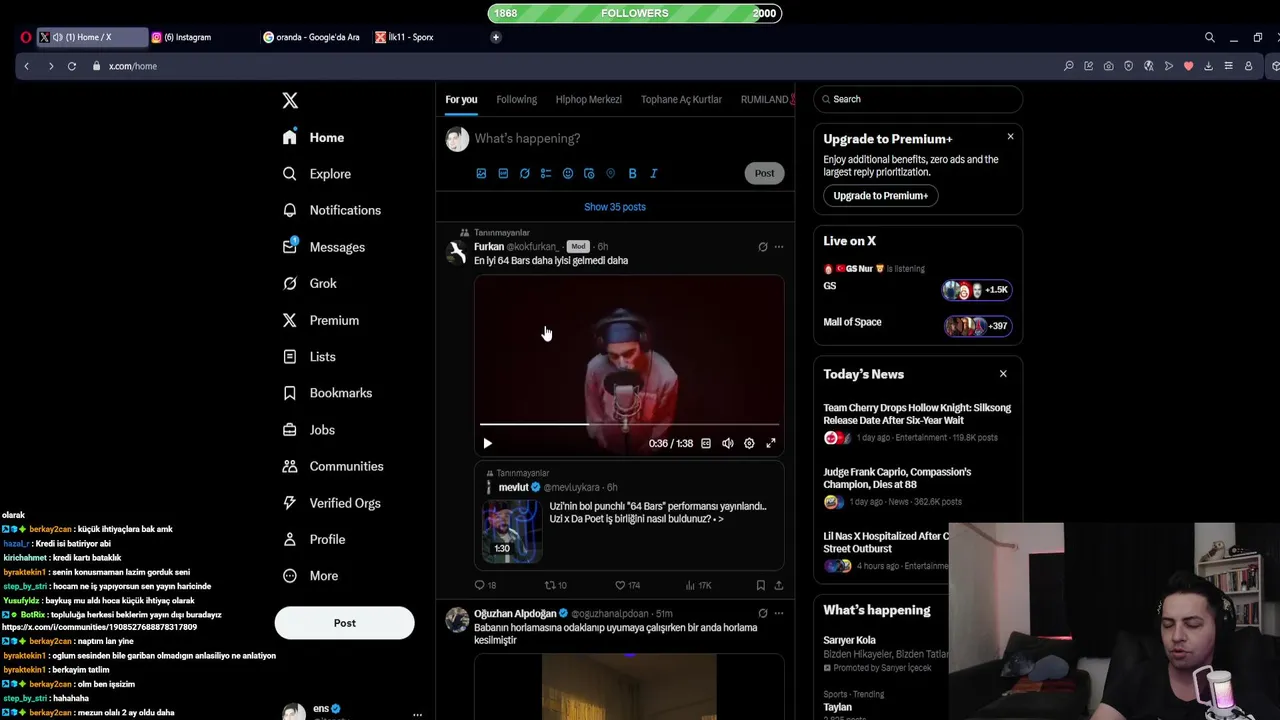Image resolution: width=1280 pixels, height=720 pixels.
Task: Open more options on Oğuzhan Alpdoğan's post
Action: click(x=779, y=613)
